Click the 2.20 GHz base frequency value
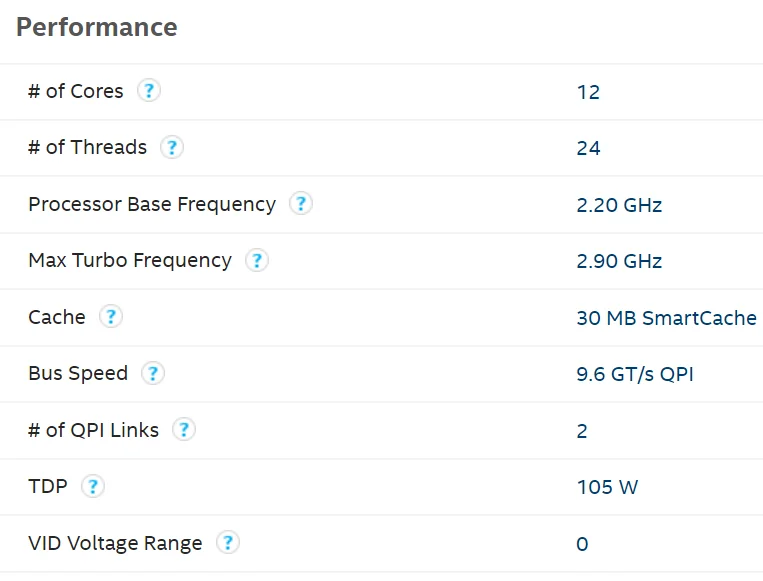Image resolution: width=763 pixels, height=581 pixels. pyautogui.click(x=619, y=205)
